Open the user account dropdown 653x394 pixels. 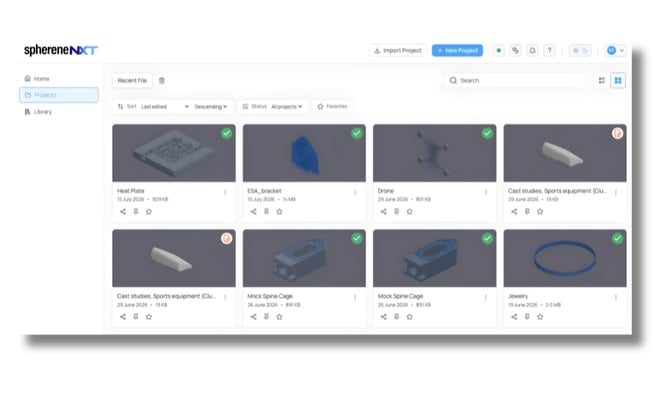616,50
